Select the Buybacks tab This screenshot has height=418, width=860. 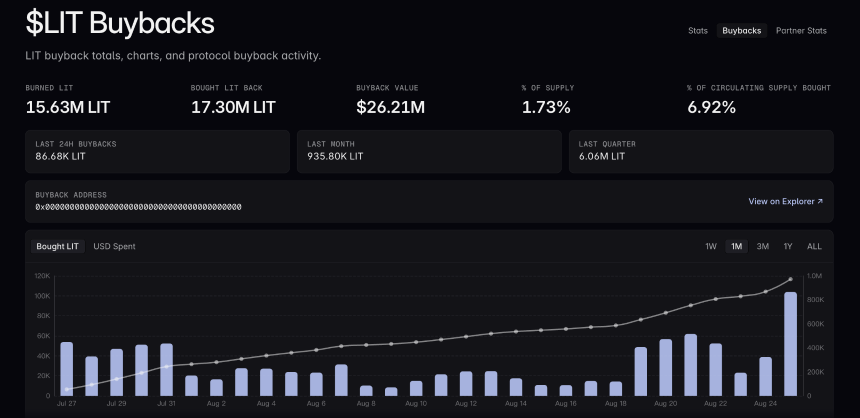tap(742, 31)
